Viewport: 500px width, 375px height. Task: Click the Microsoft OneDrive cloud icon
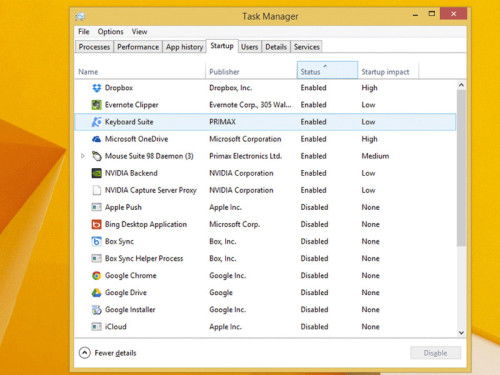[x=96, y=139]
